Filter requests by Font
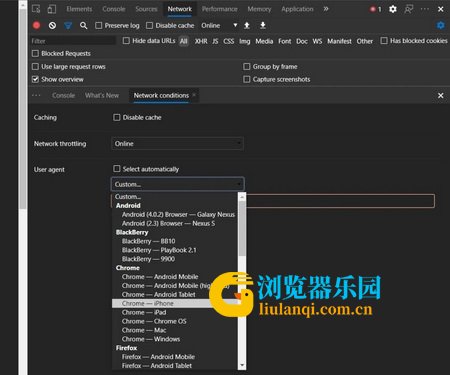This screenshot has height=375, width=450. pos(285,41)
